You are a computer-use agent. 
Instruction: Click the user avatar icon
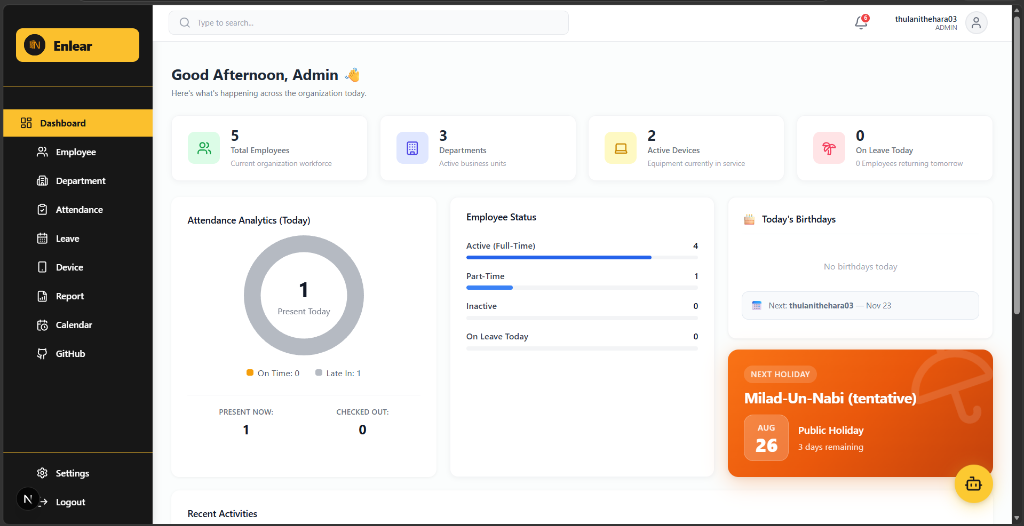(976, 23)
